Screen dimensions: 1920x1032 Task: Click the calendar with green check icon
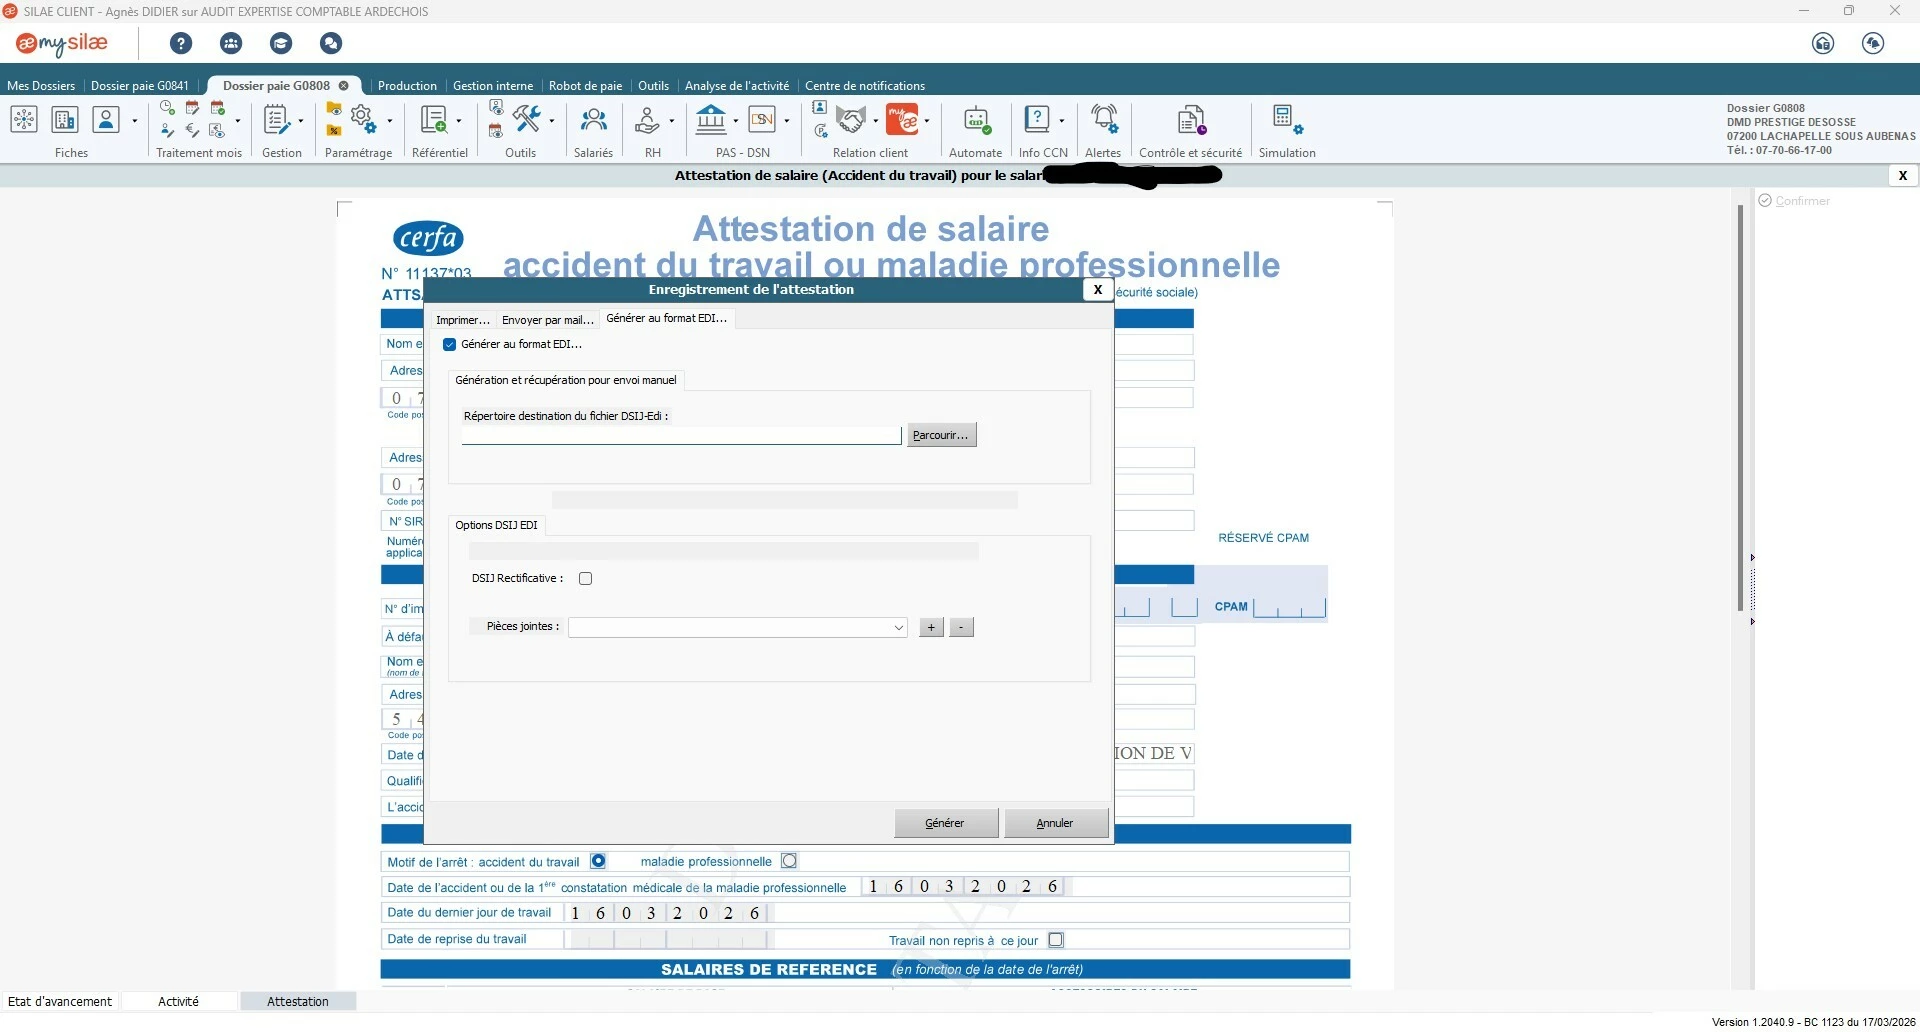pyautogui.click(x=217, y=108)
